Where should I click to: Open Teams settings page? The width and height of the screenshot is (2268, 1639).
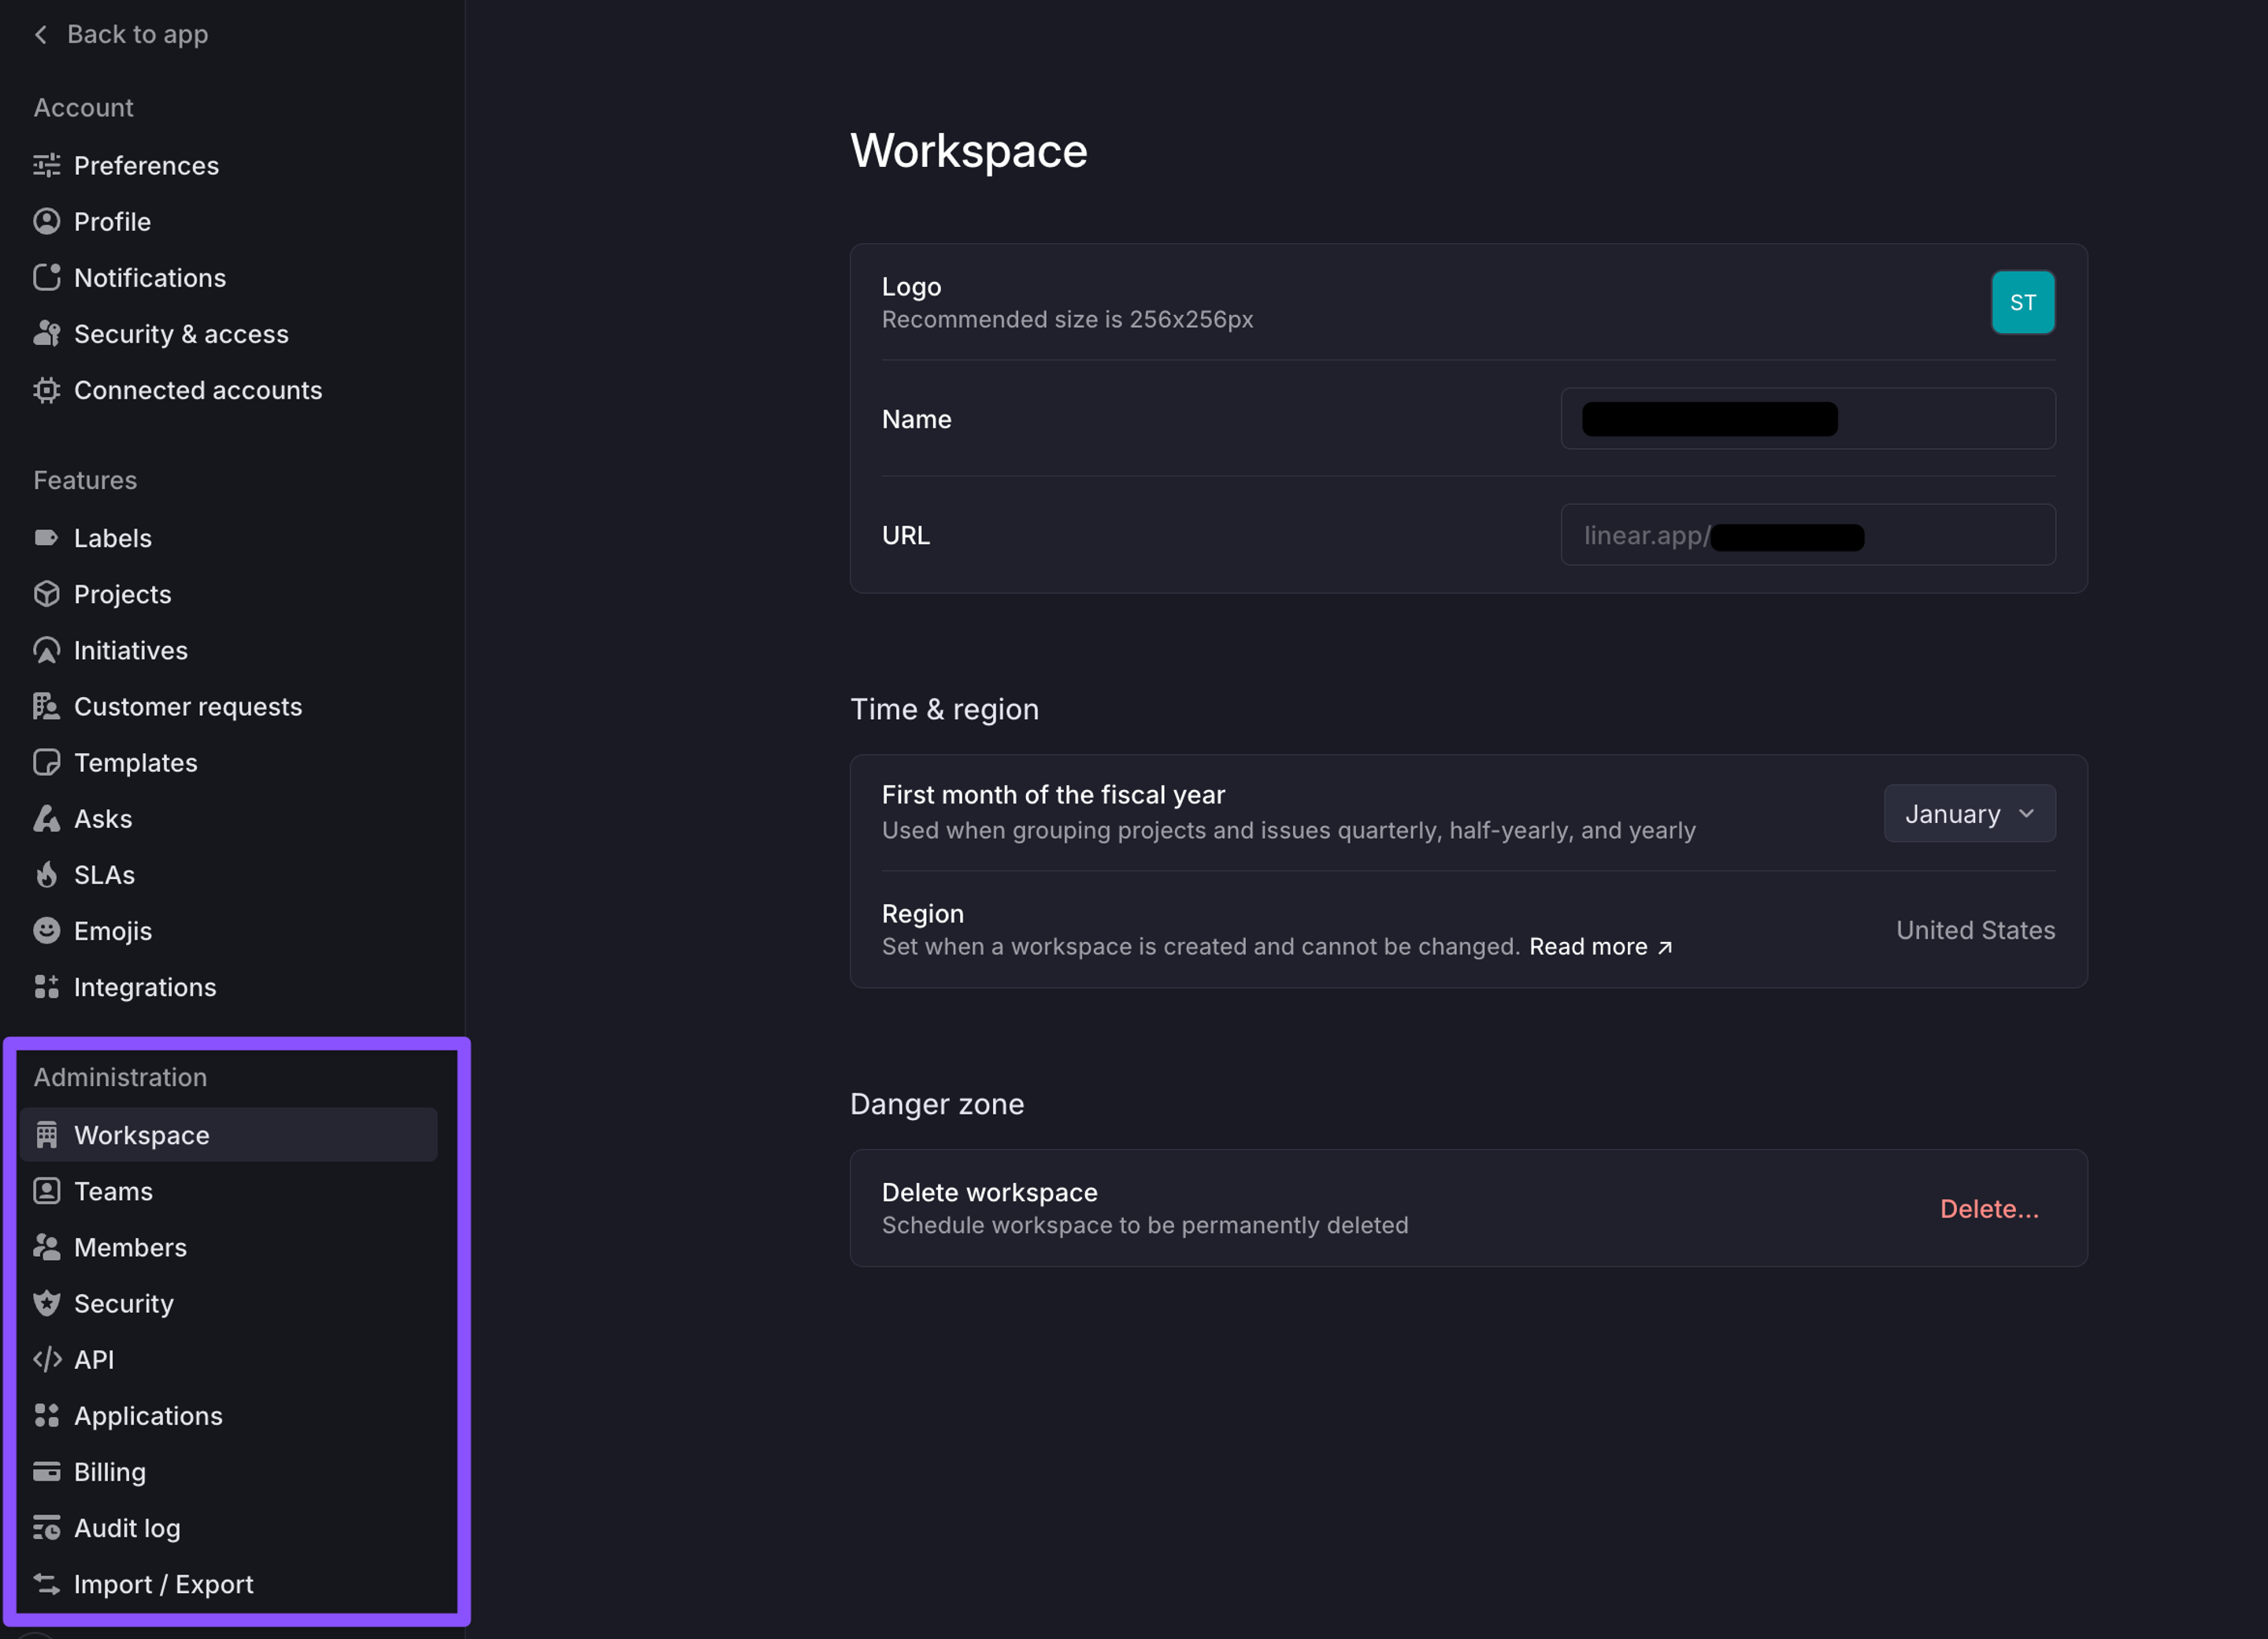click(114, 1191)
